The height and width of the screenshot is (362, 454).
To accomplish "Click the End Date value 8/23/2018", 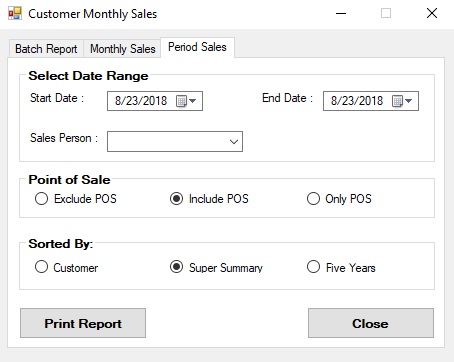I will tap(357, 101).
